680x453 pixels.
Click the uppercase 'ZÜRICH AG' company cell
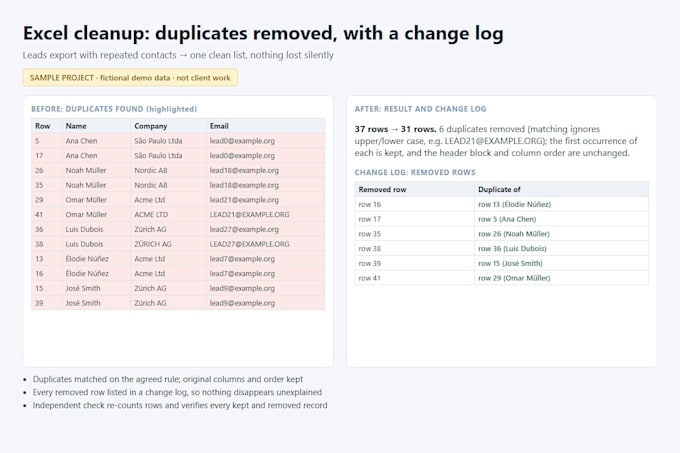(153, 244)
